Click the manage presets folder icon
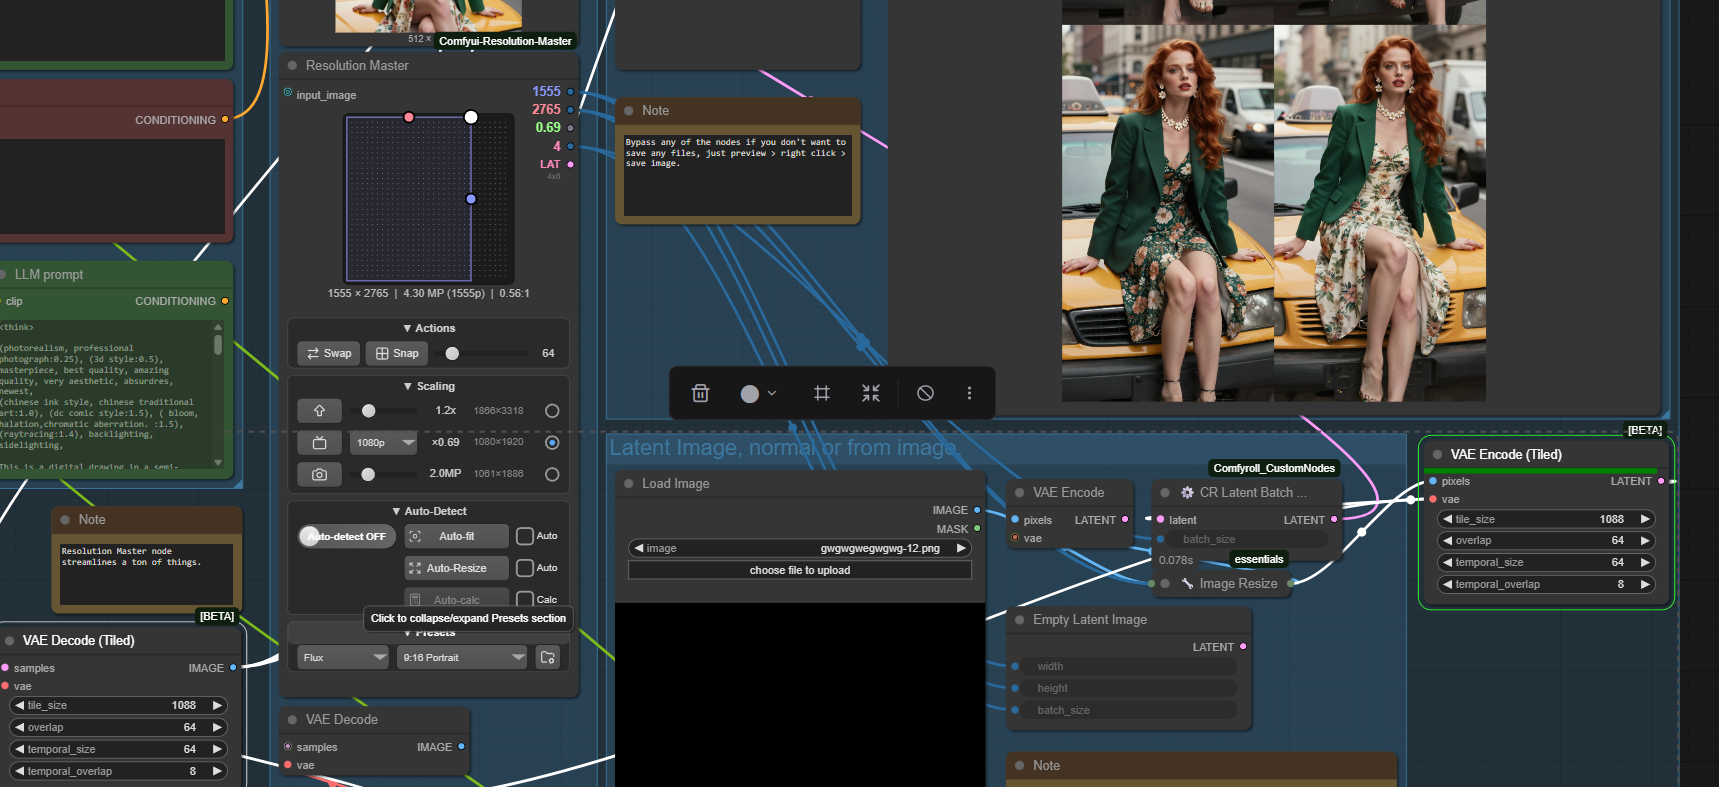This screenshot has width=1719, height=787. pyautogui.click(x=547, y=657)
